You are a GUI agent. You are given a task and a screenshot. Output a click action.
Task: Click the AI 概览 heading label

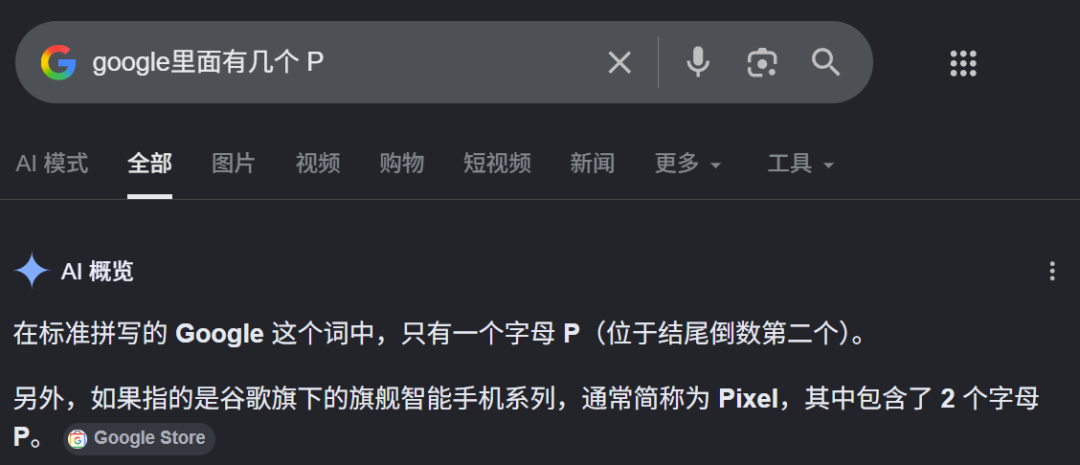[x=97, y=271]
